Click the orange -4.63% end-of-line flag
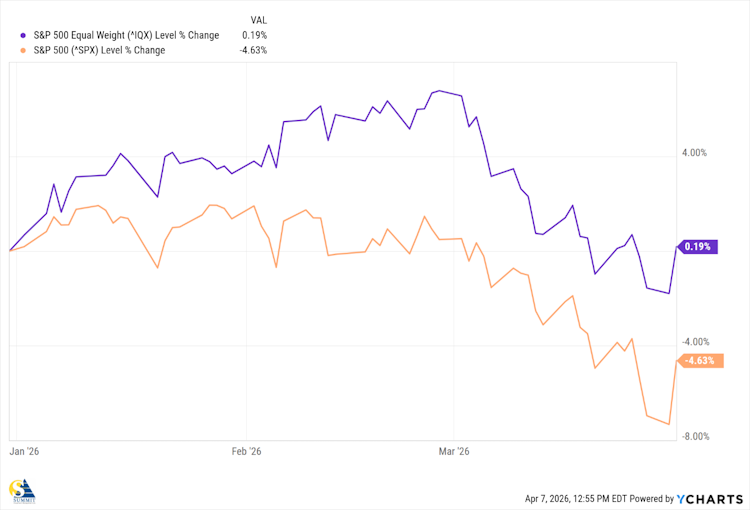 (x=700, y=360)
